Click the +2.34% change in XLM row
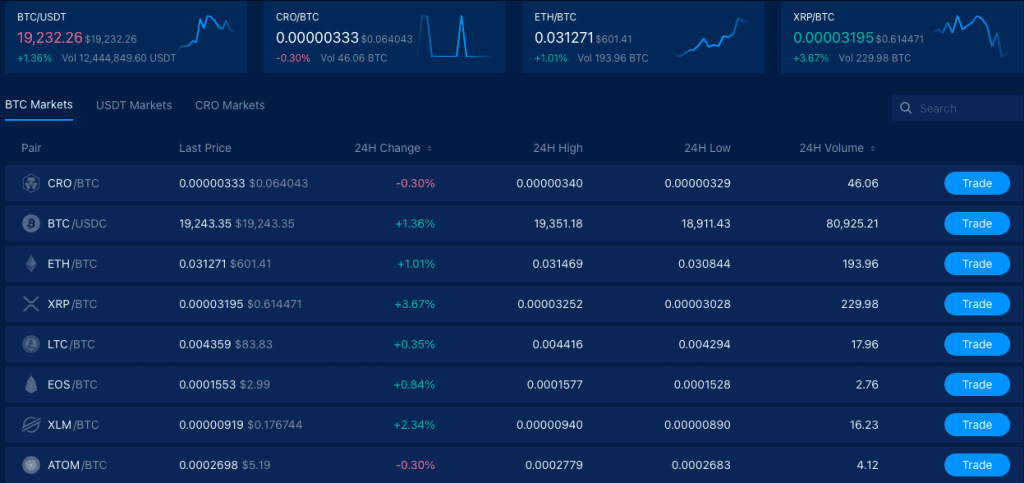This screenshot has width=1024, height=483. (x=414, y=425)
